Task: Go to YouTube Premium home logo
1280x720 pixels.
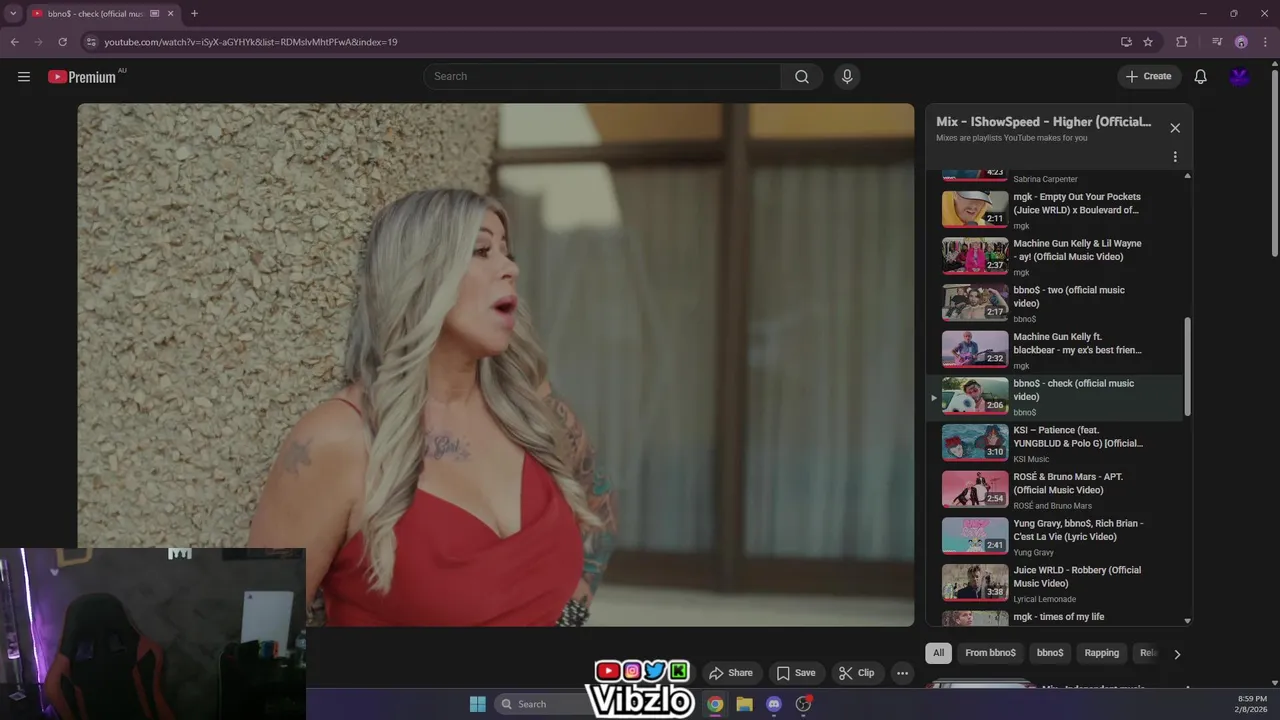Action: (x=82, y=77)
